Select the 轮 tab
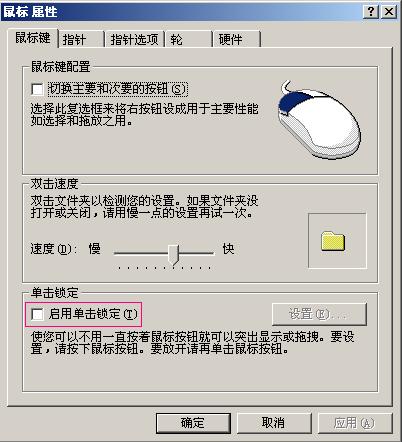 189,40
